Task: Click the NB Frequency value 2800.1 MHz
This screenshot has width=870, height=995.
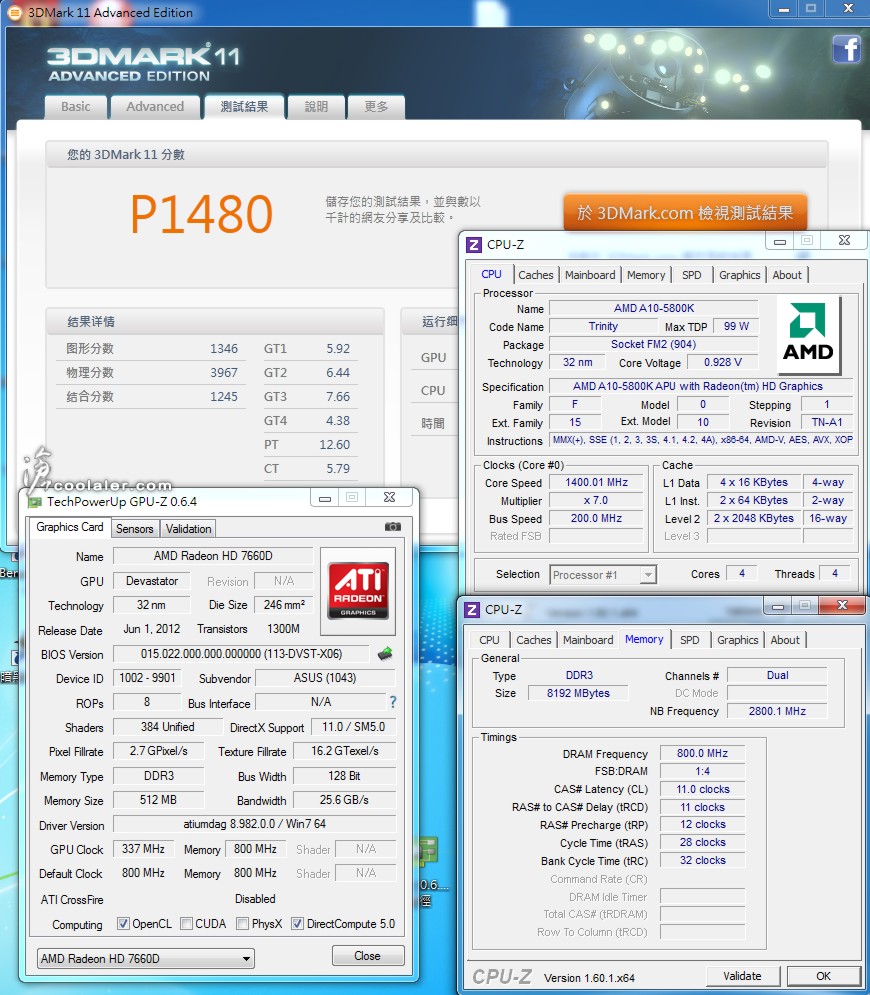Action: click(x=777, y=711)
